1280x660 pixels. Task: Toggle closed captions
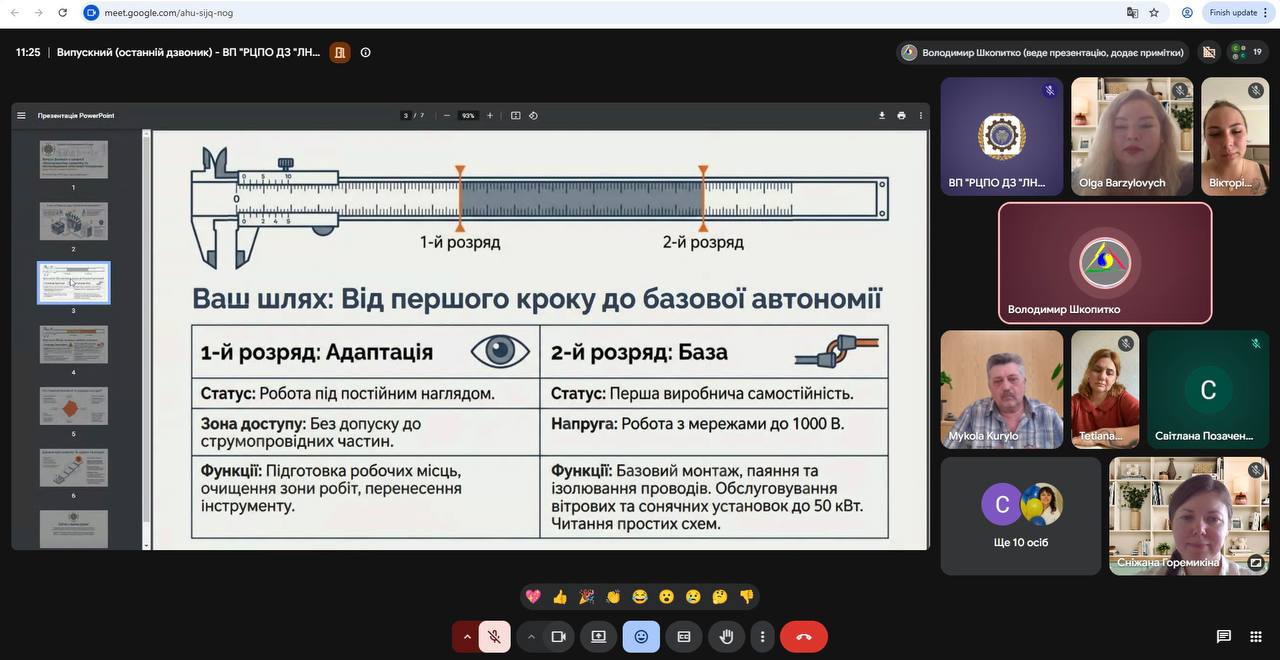684,636
